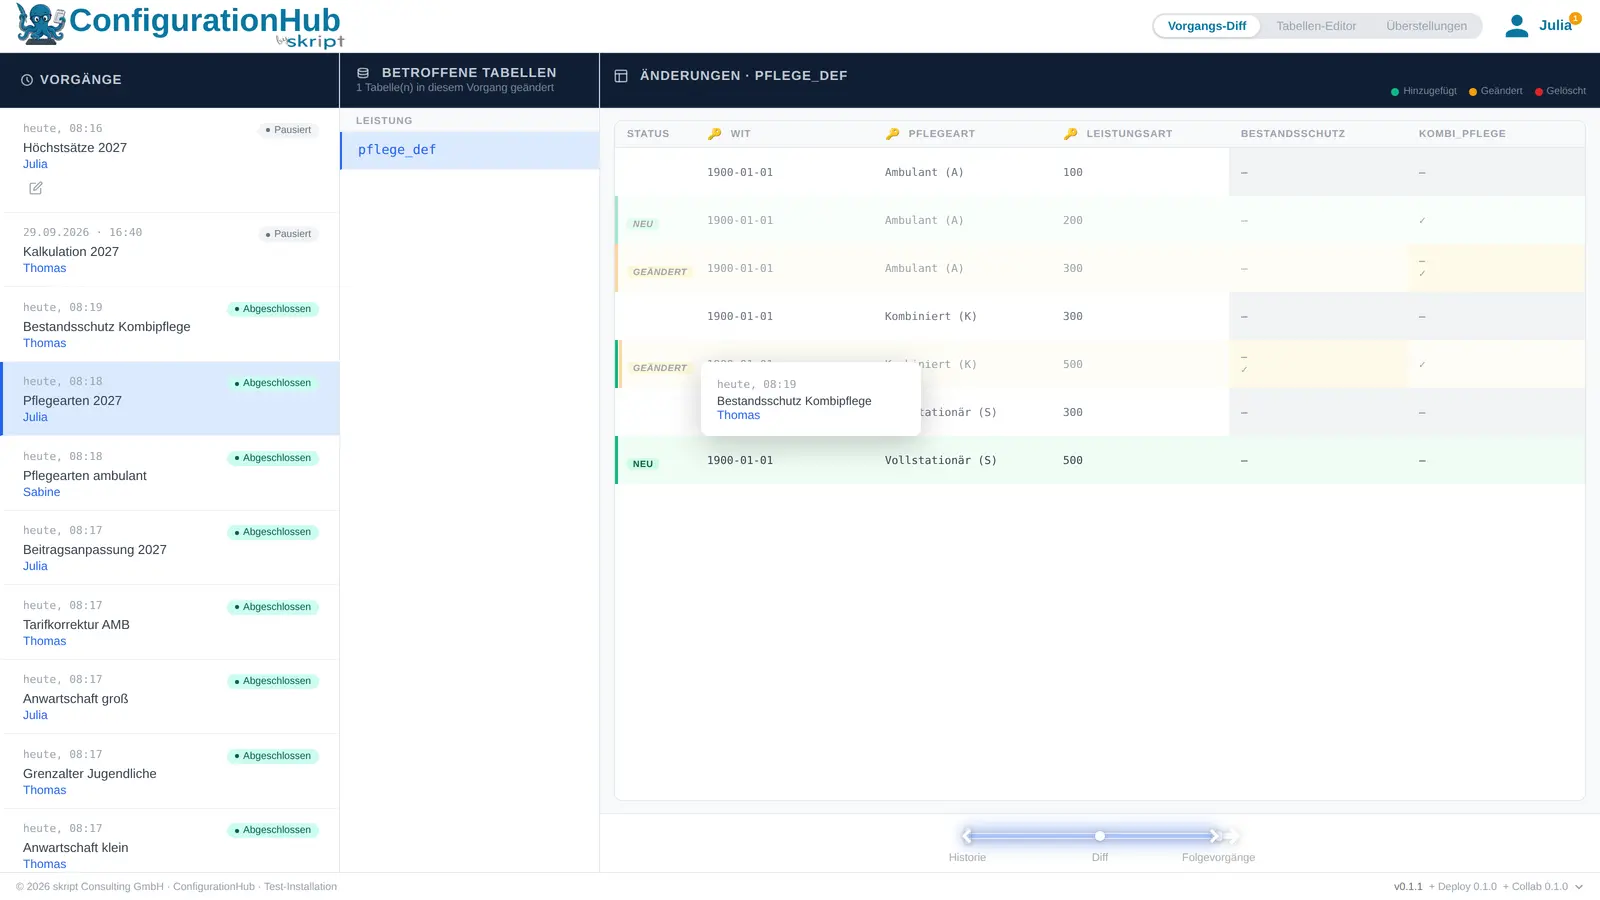Click the notification badge next to Julia

[x=1575, y=18]
